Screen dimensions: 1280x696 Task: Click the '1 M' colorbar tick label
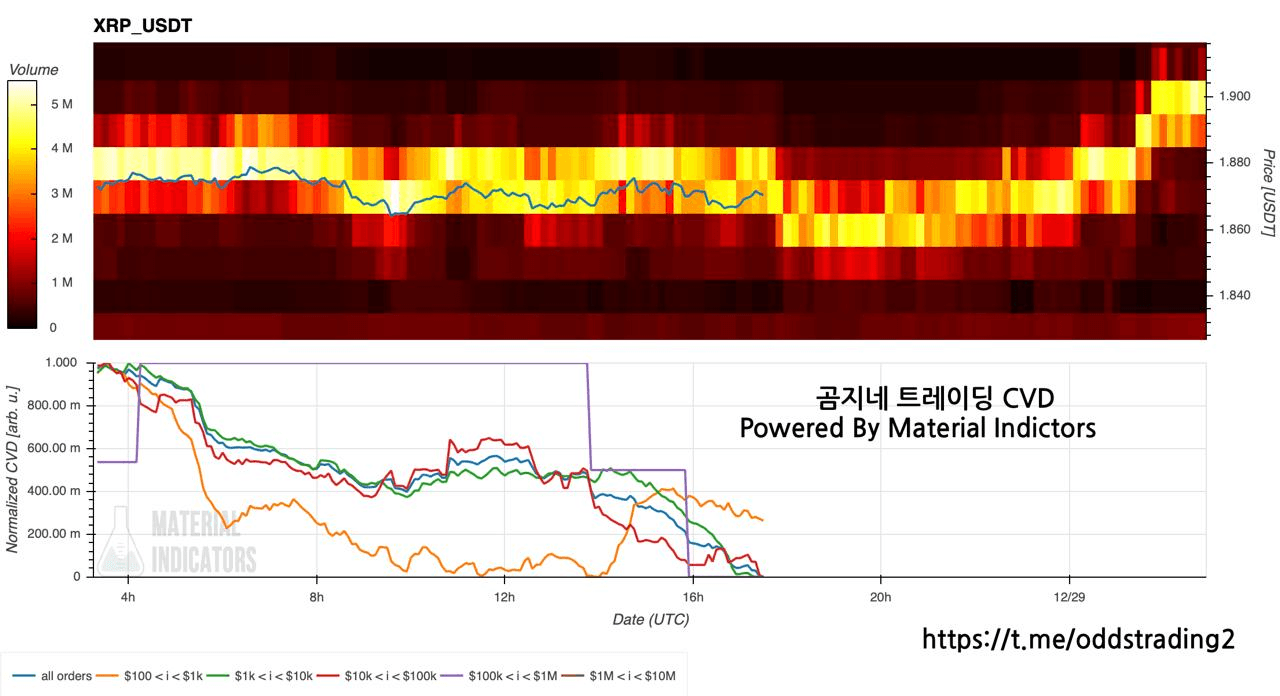click(61, 283)
